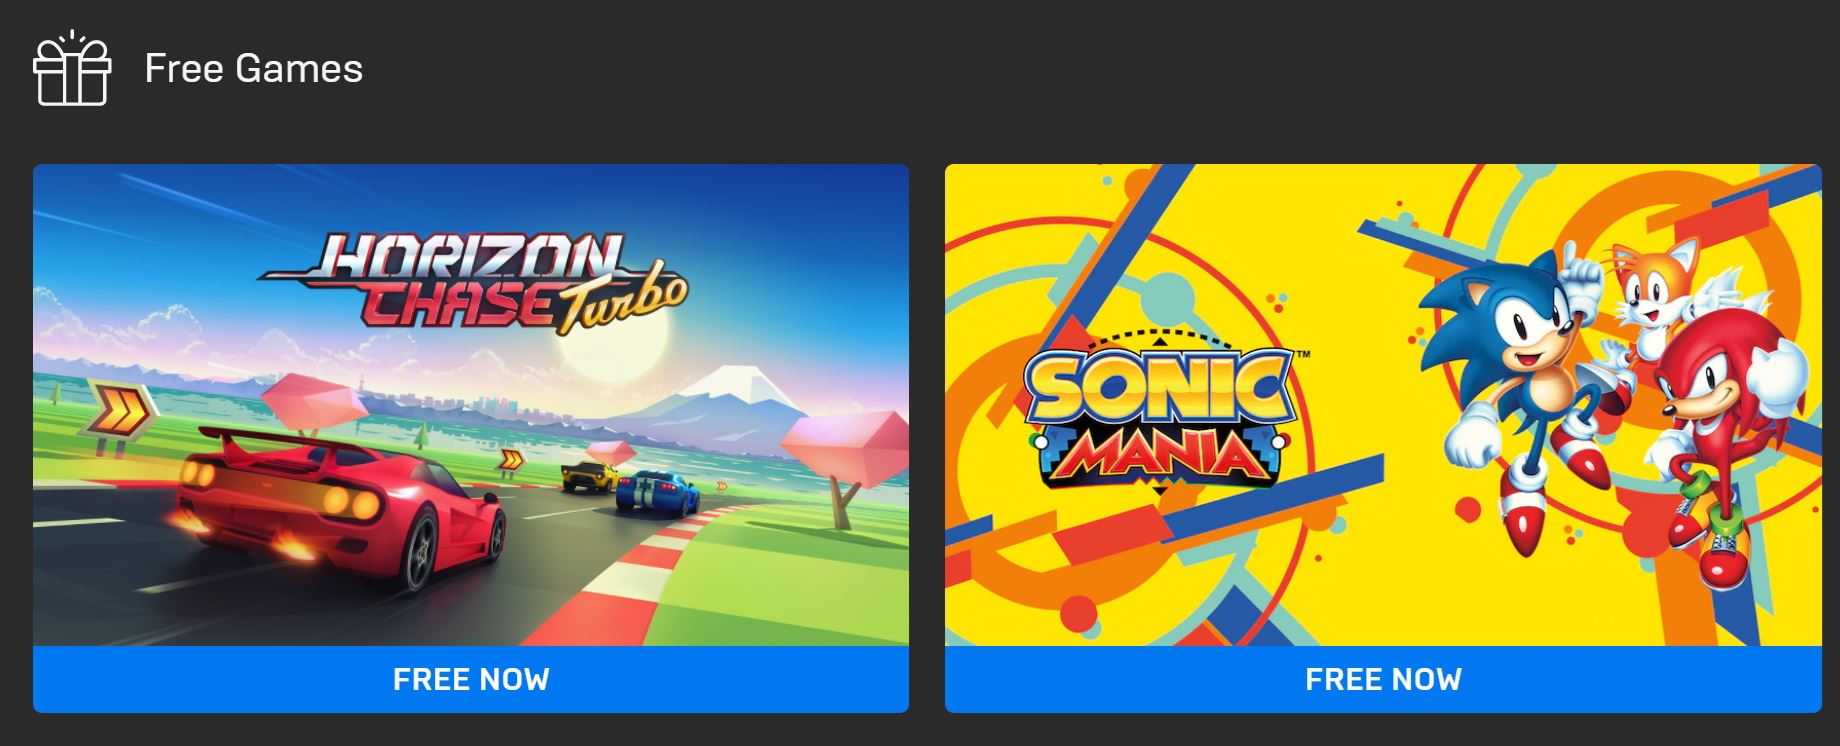This screenshot has height=746, width=1840.
Task: Click the small chevron sign near yellow car
Action: (x=512, y=461)
